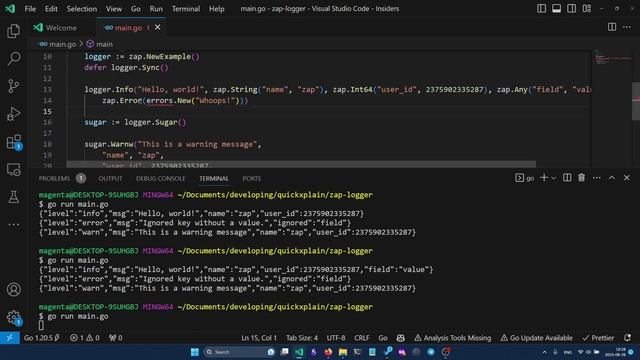640x360 pixels.
Task: Open Remote Explorer view
Action: pos(13,169)
